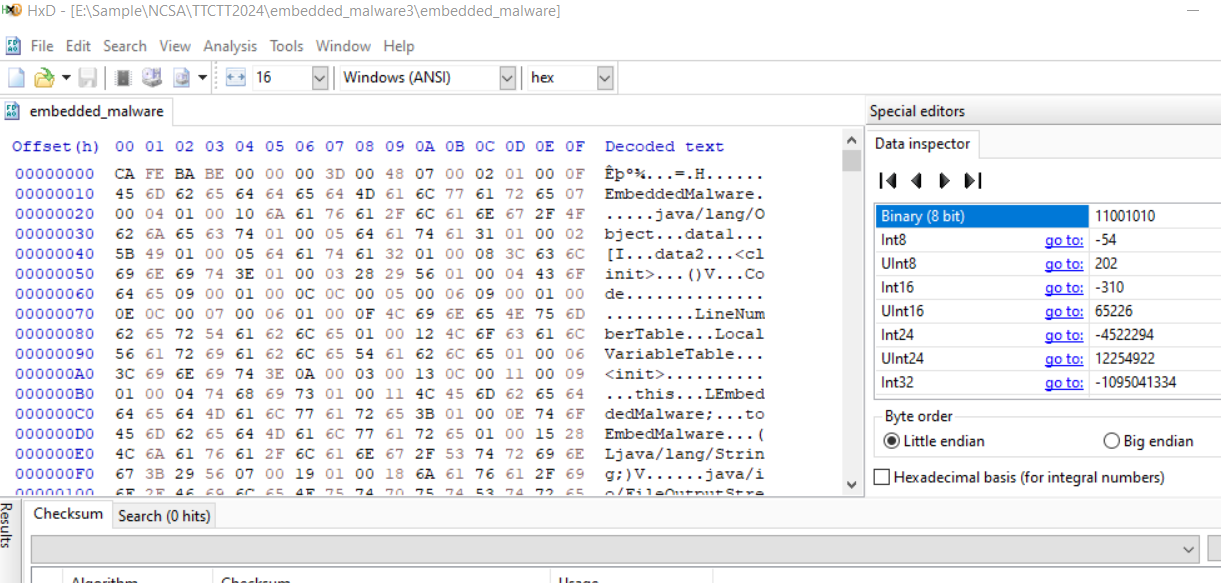
Task: Jump to last byte in Data inspector
Action: coord(973,181)
